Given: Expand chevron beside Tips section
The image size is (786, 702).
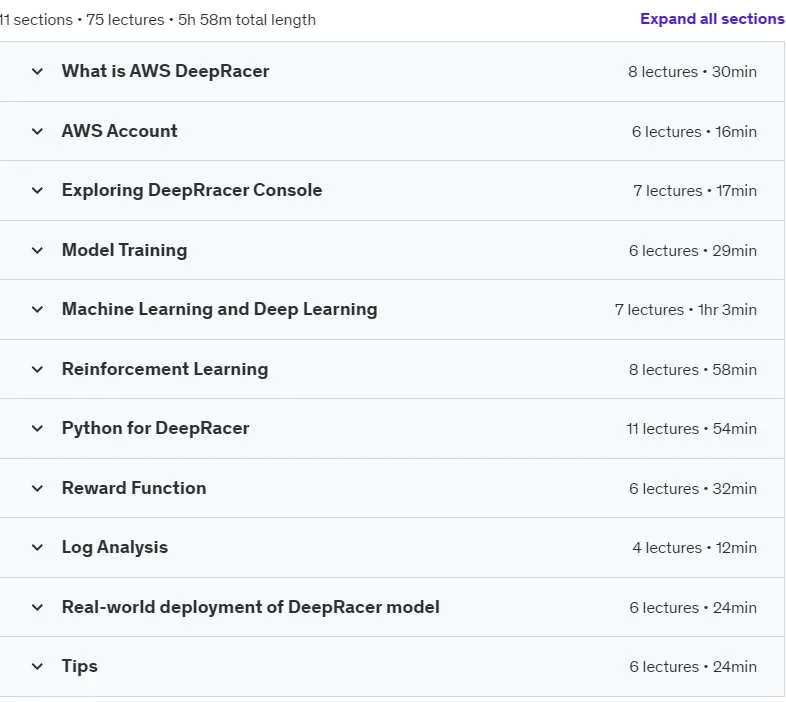Looking at the screenshot, I should (x=37, y=666).
